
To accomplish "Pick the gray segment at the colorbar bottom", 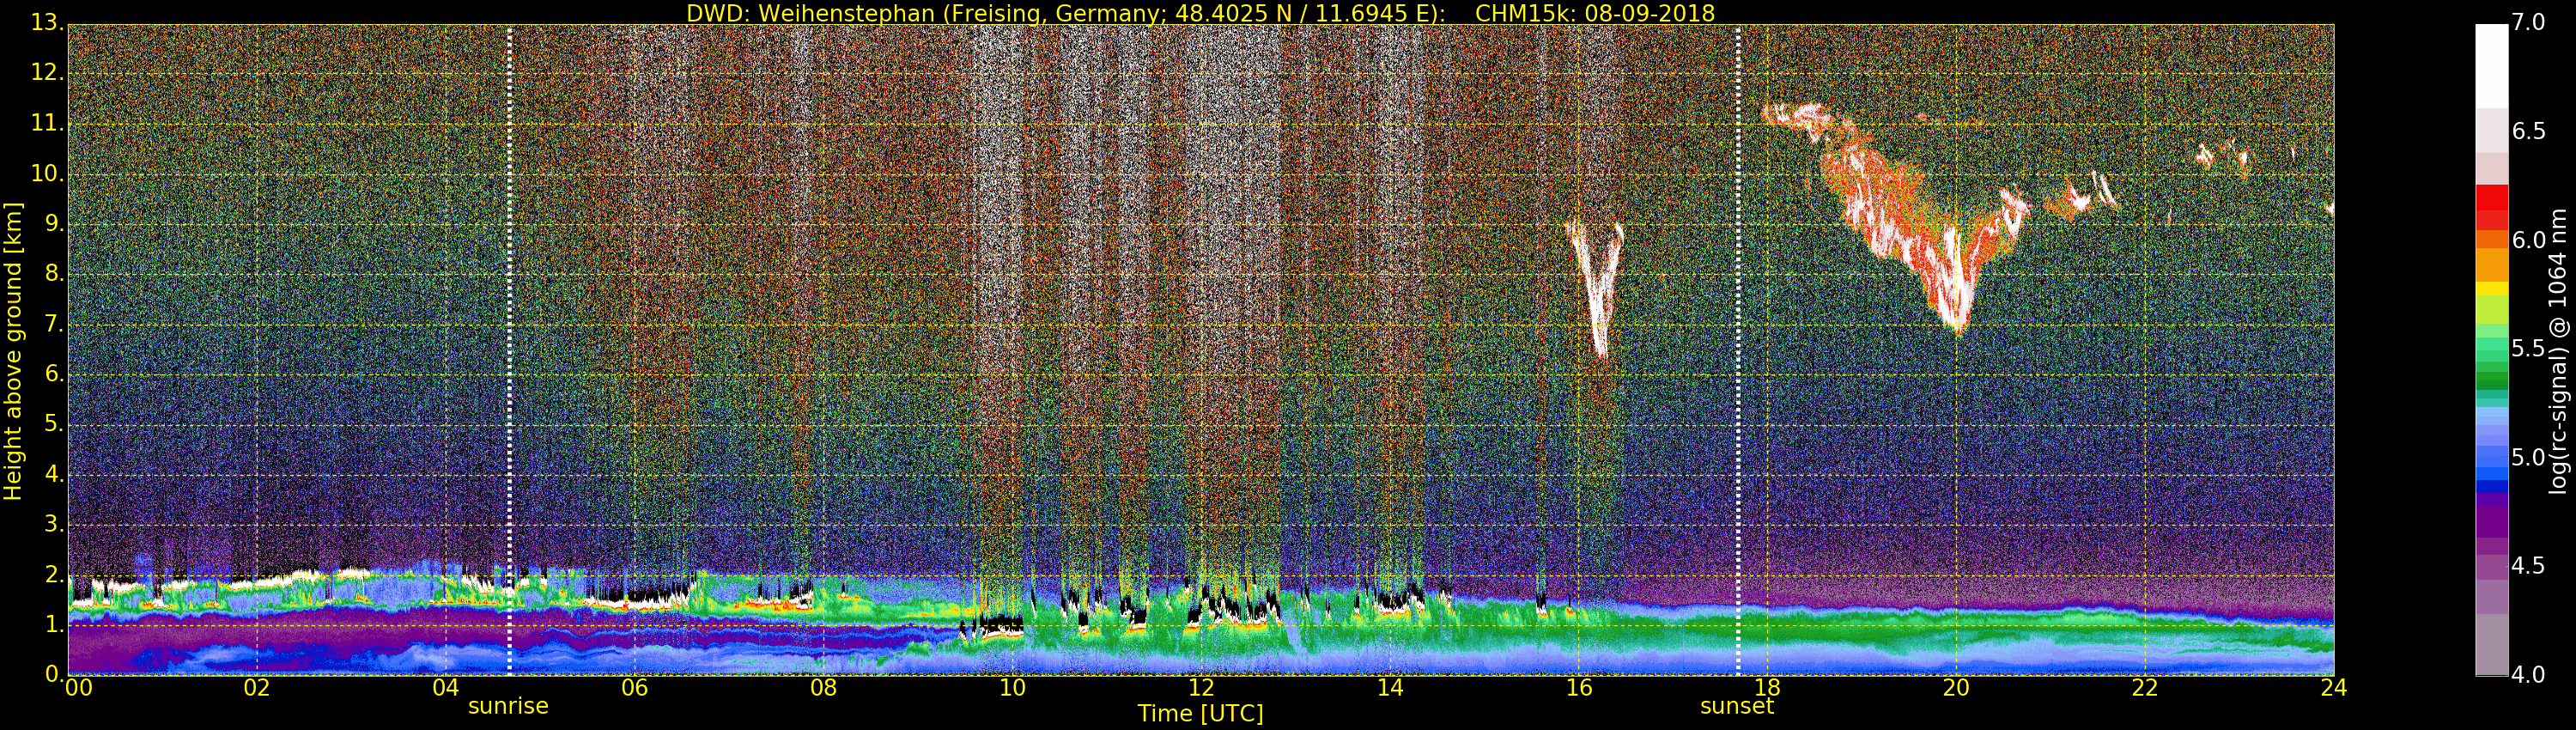I will pos(2491,645).
